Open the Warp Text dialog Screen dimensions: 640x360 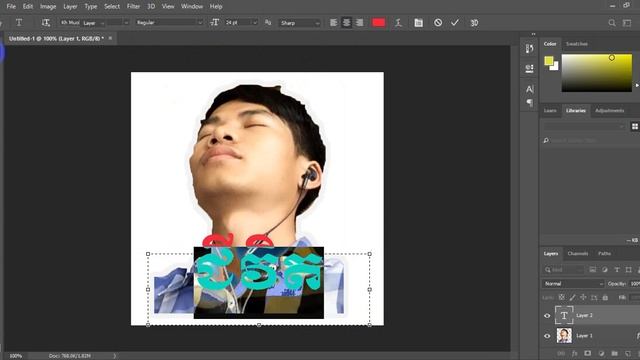click(398, 23)
